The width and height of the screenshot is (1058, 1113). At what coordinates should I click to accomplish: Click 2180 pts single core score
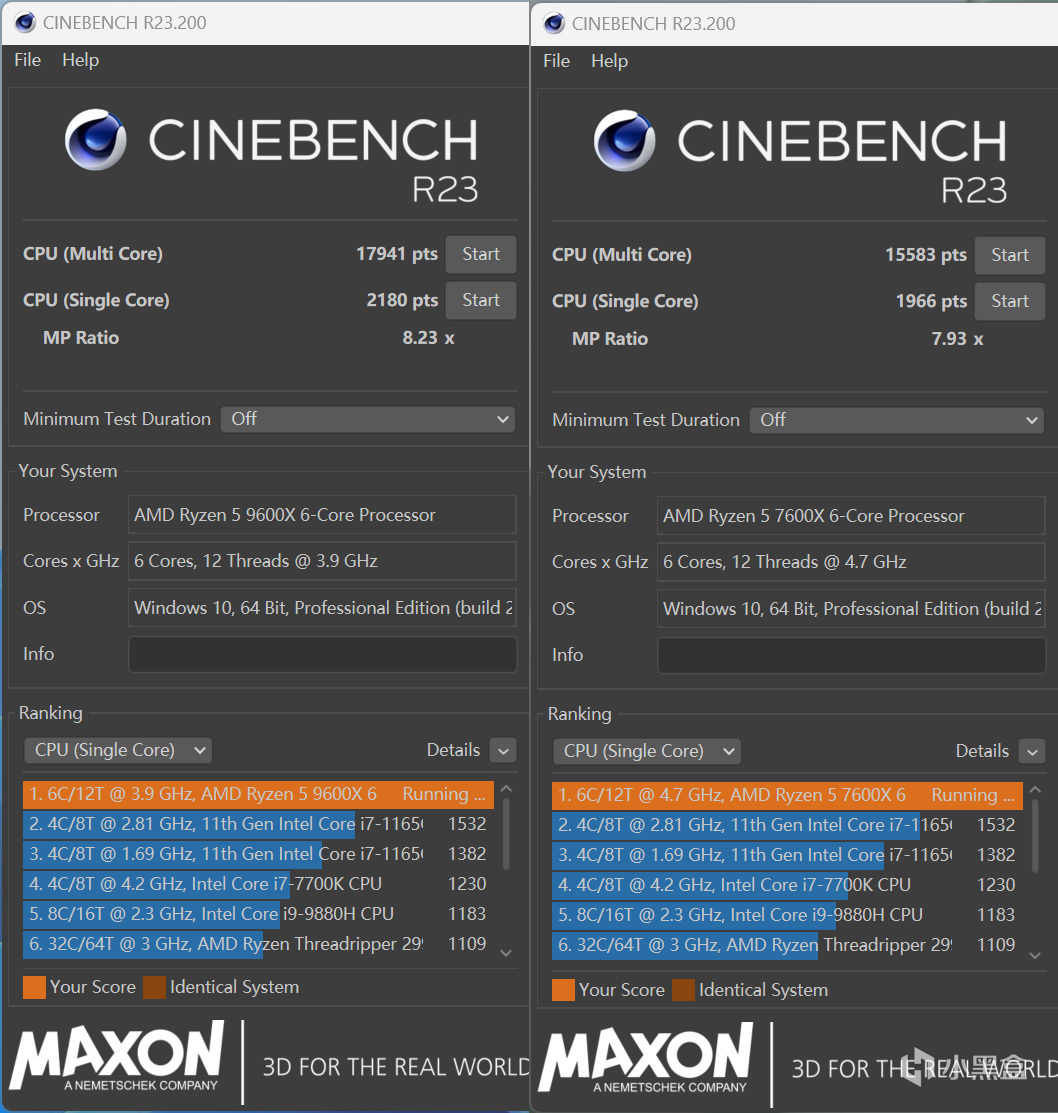(402, 300)
